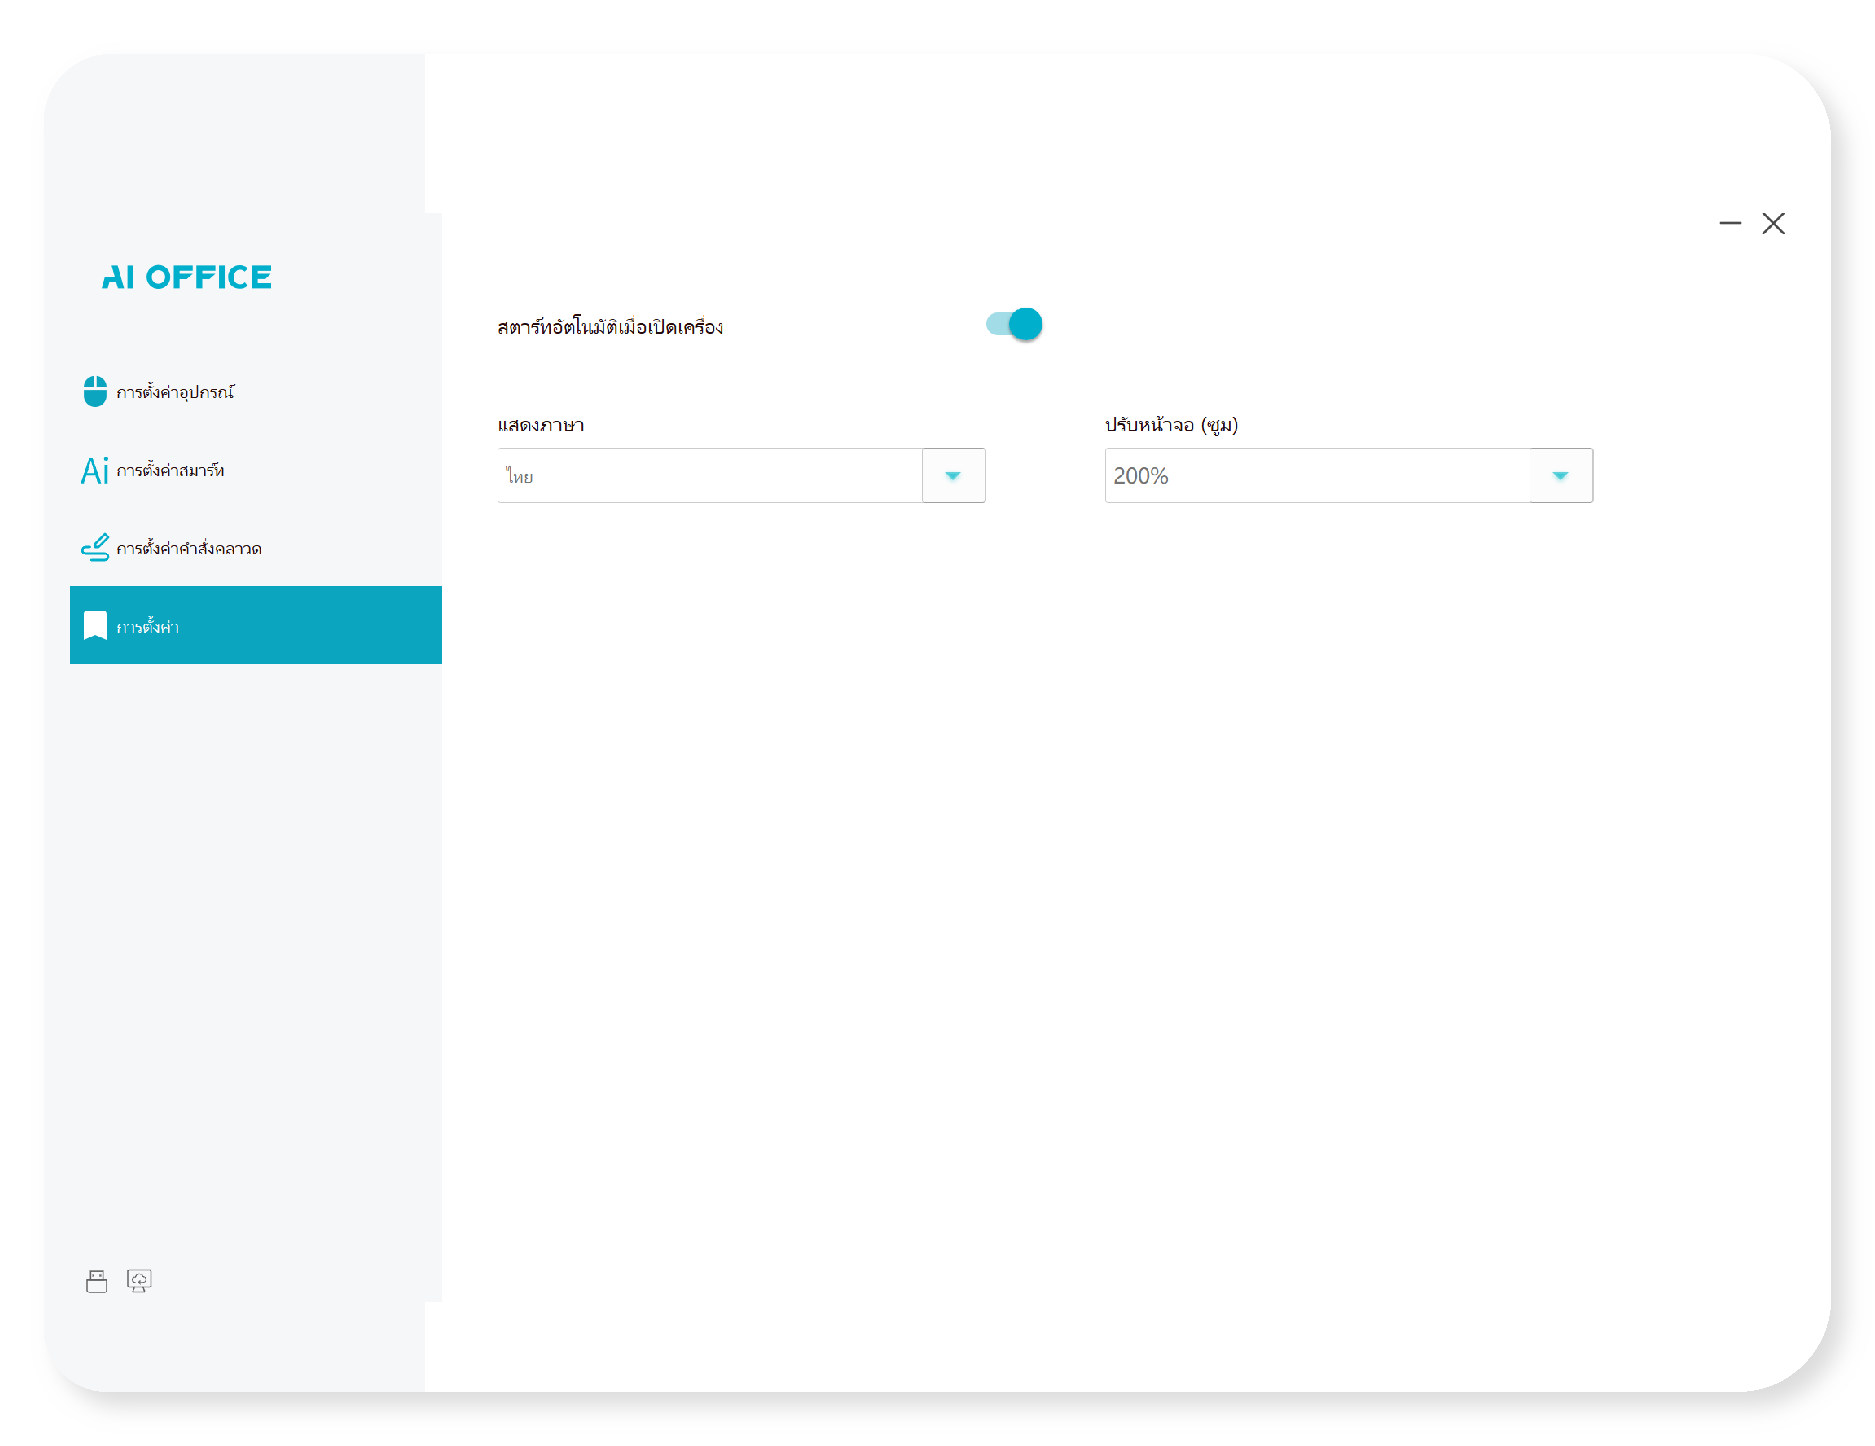This screenshot has height=1446, width=1875.
Task: Minimize the AI Office window
Action: point(1730,223)
